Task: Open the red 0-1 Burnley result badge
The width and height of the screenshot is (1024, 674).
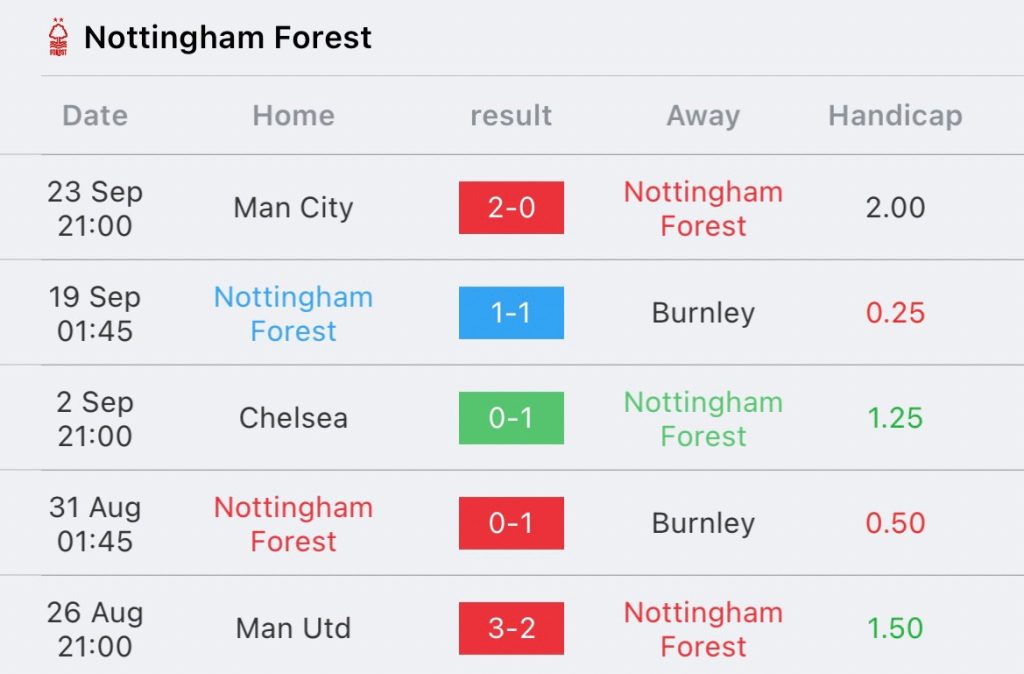Action: [x=511, y=523]
